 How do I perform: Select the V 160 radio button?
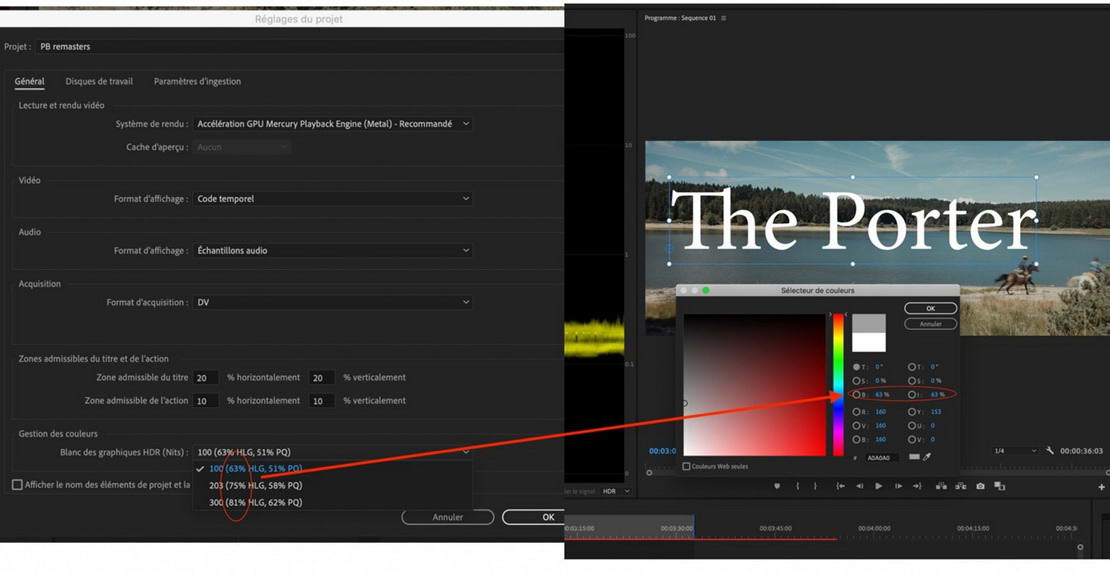click(857, 425)
